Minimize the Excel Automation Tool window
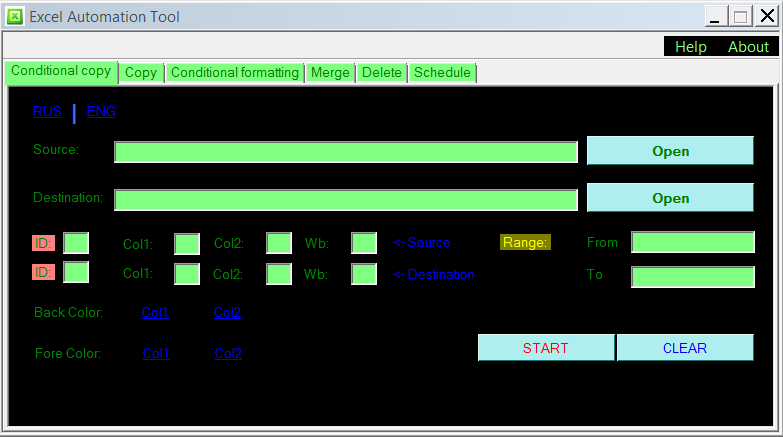 tap(715, 16)
